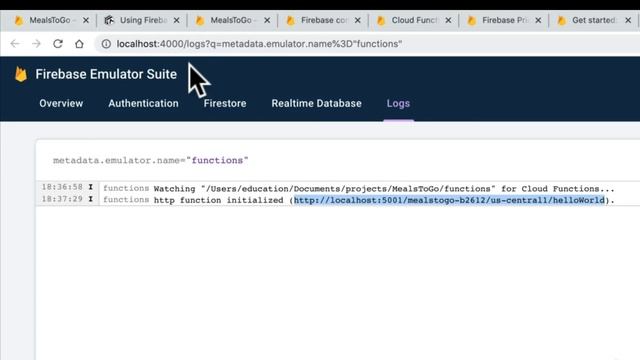Close the Cloud Functions tab
The width and height of the screenshot is (640, 360).
coord(448,20)
